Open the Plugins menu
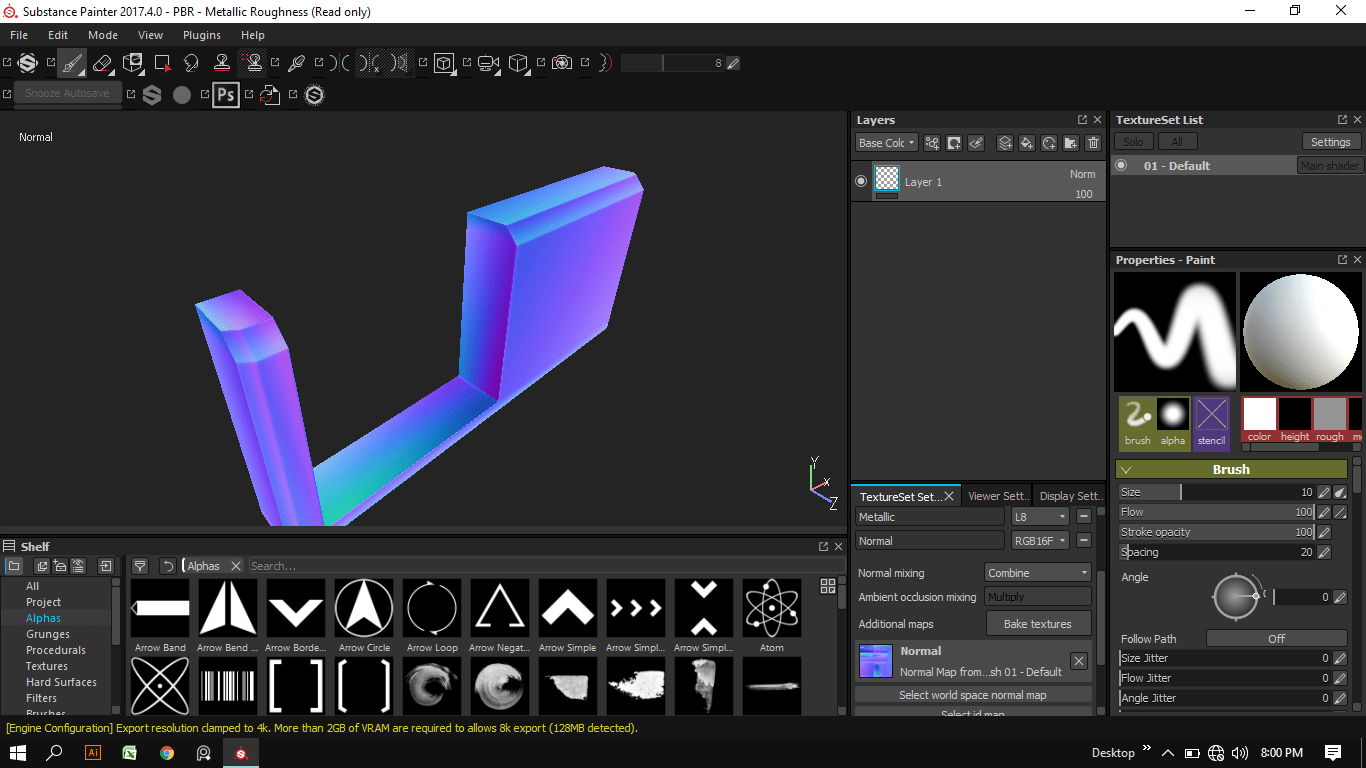1366x768 pixels. tap(201, 35)
